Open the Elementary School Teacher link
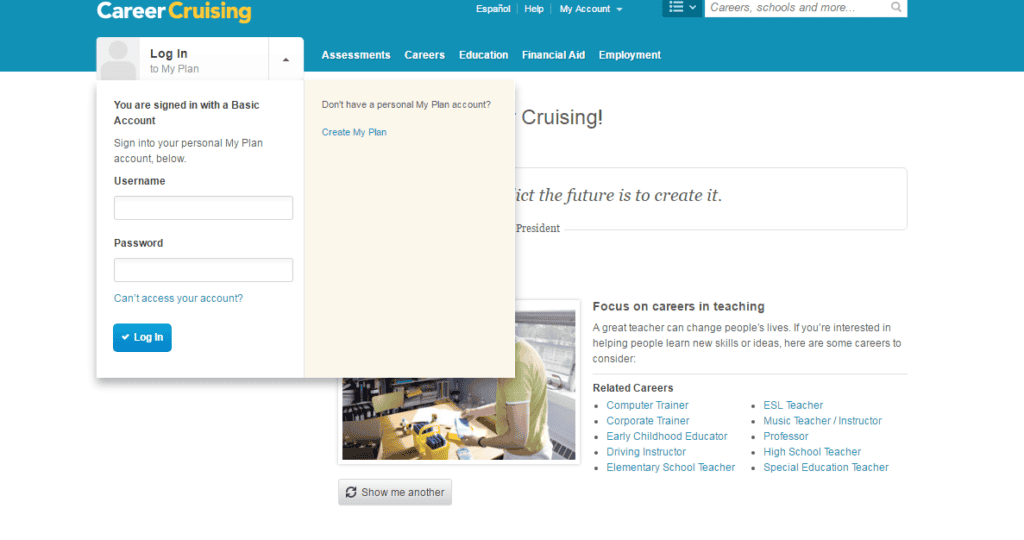Image resolution: width=1024 pixels, height=540 pixels. coord(671,468)
